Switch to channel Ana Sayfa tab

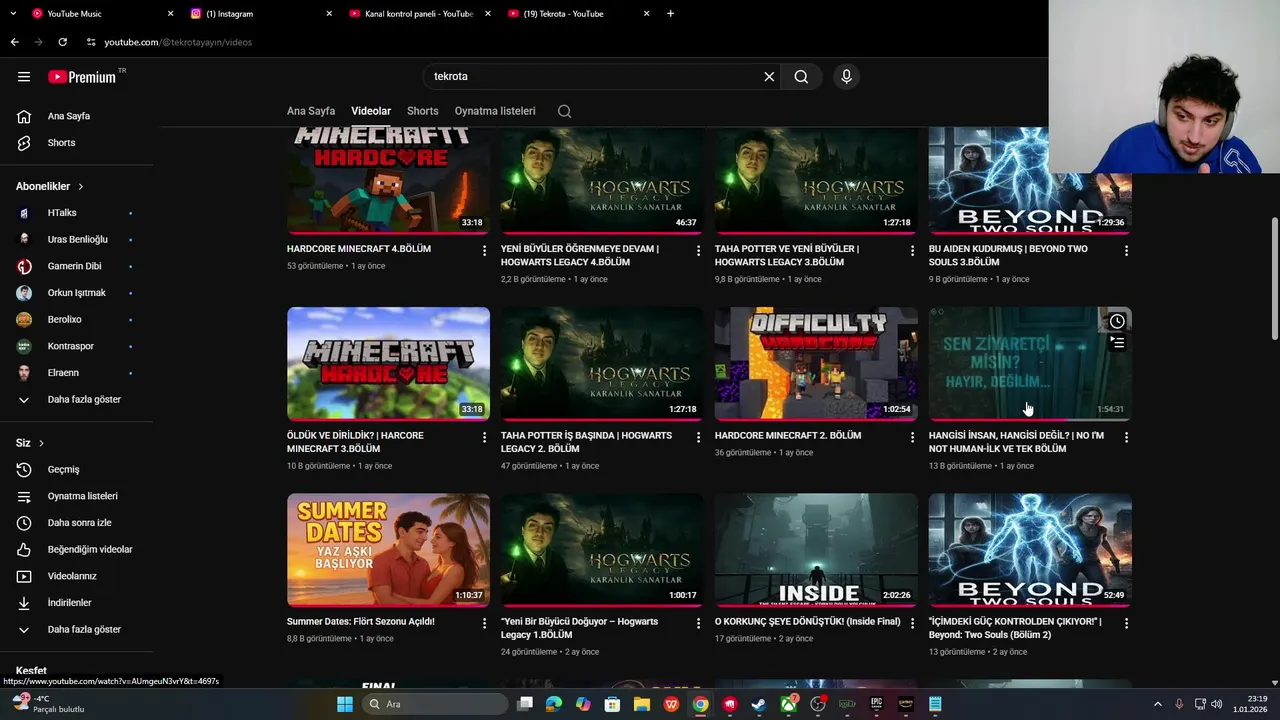(311, 111)
